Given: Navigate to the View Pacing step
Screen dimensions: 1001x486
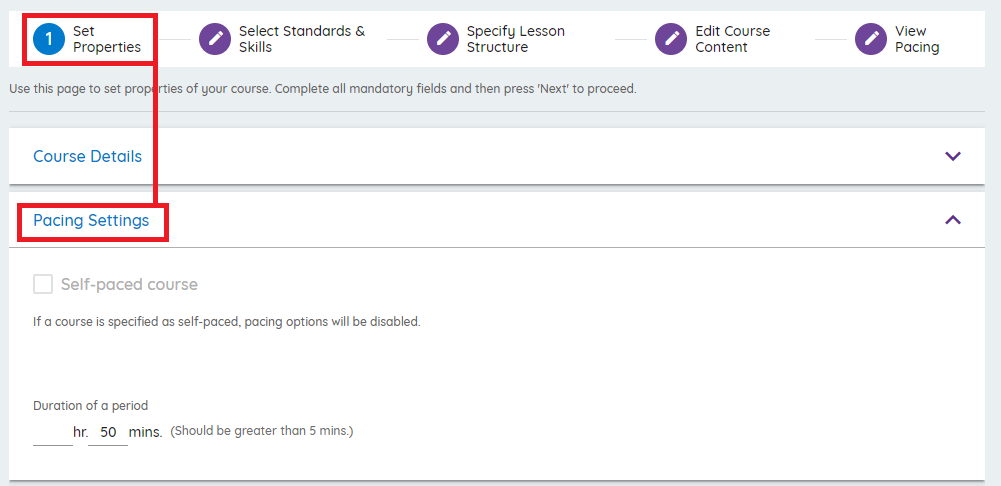Looking at the screenshot, I should pos(916,39).
